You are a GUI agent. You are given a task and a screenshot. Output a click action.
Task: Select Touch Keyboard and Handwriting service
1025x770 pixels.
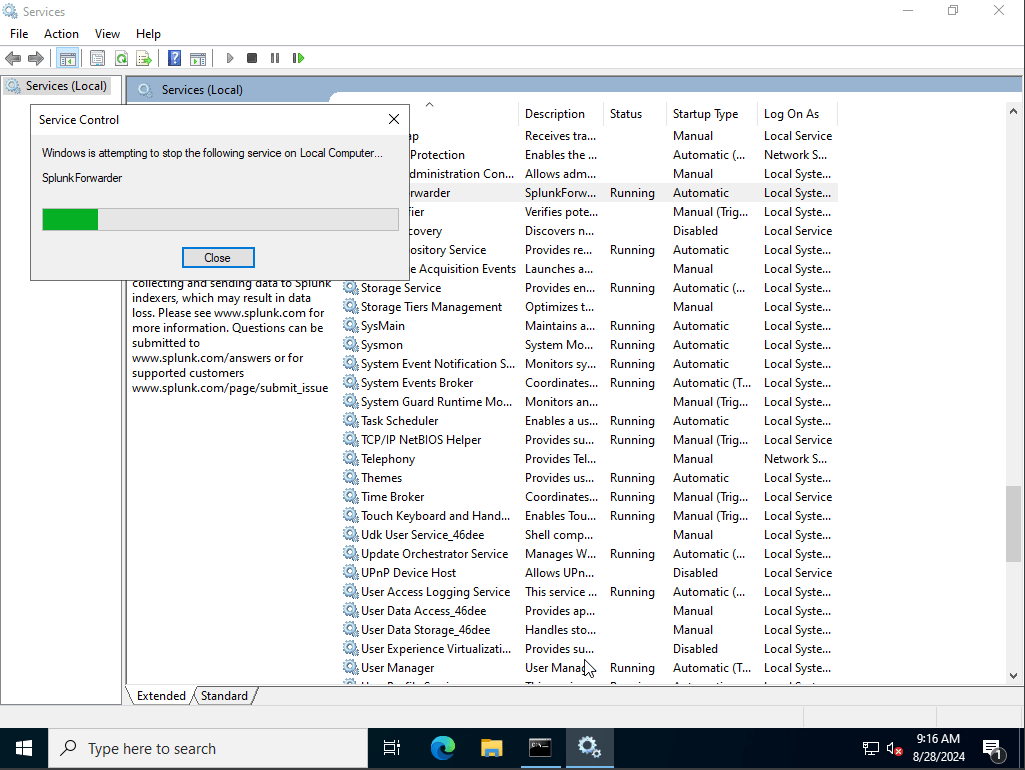pos(589,516)
